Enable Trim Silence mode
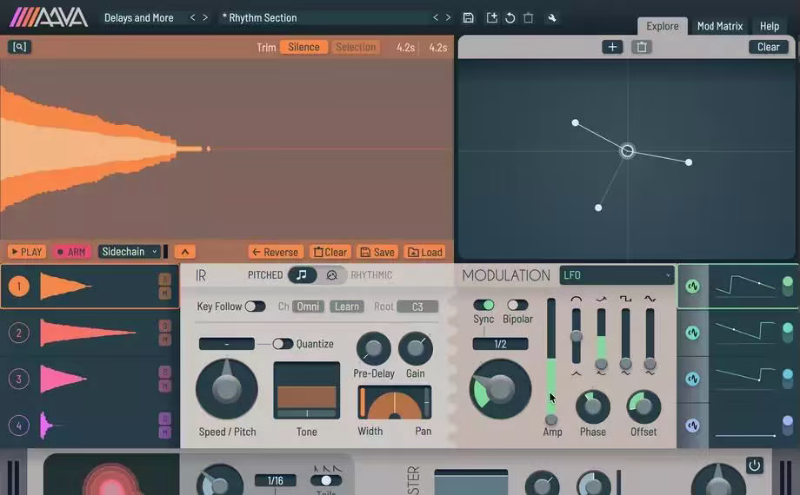This screenshot has width=800, height=495. [x=304, y=47]
